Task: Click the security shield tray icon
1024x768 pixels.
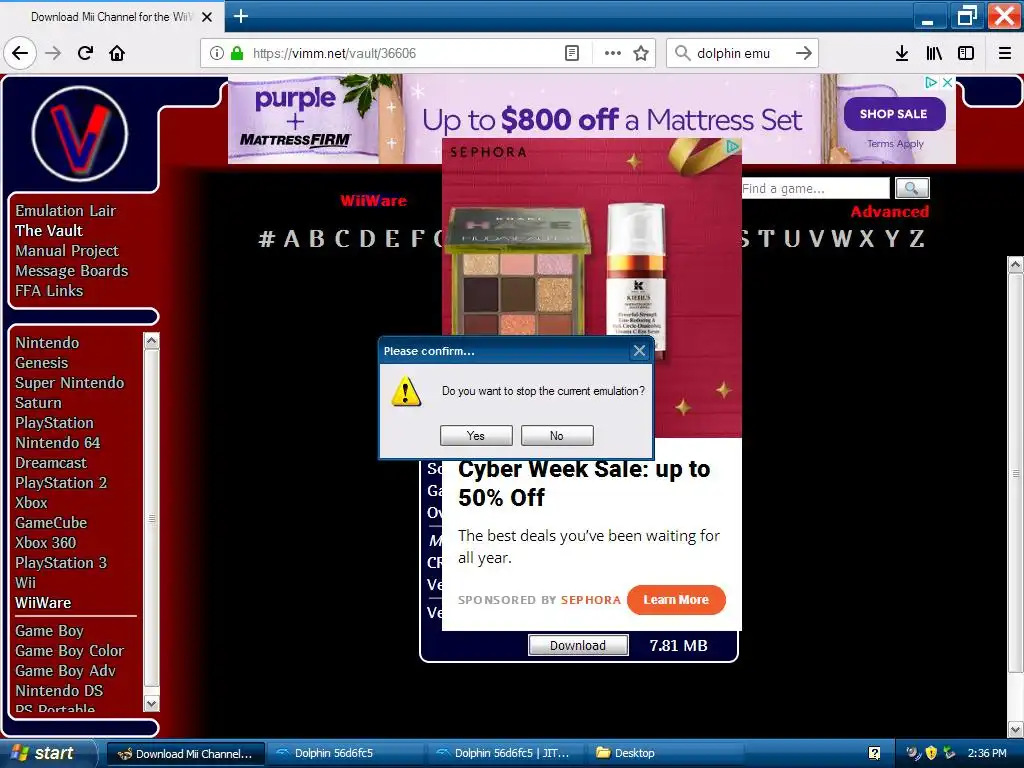Action: coord(931,753)
